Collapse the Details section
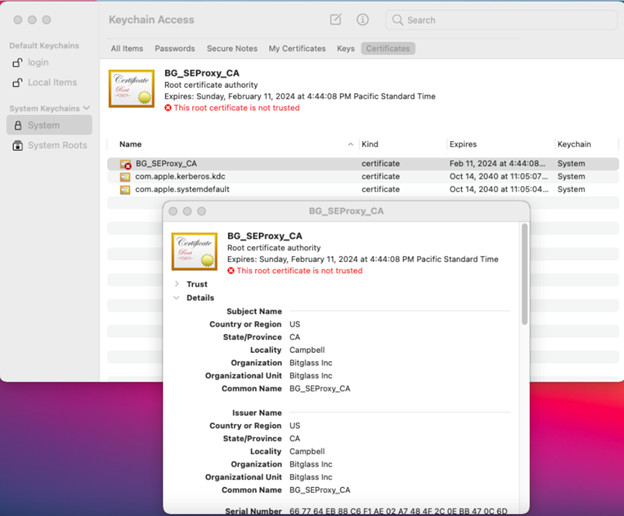The image size is (624, 516). (x=177, y=298)
